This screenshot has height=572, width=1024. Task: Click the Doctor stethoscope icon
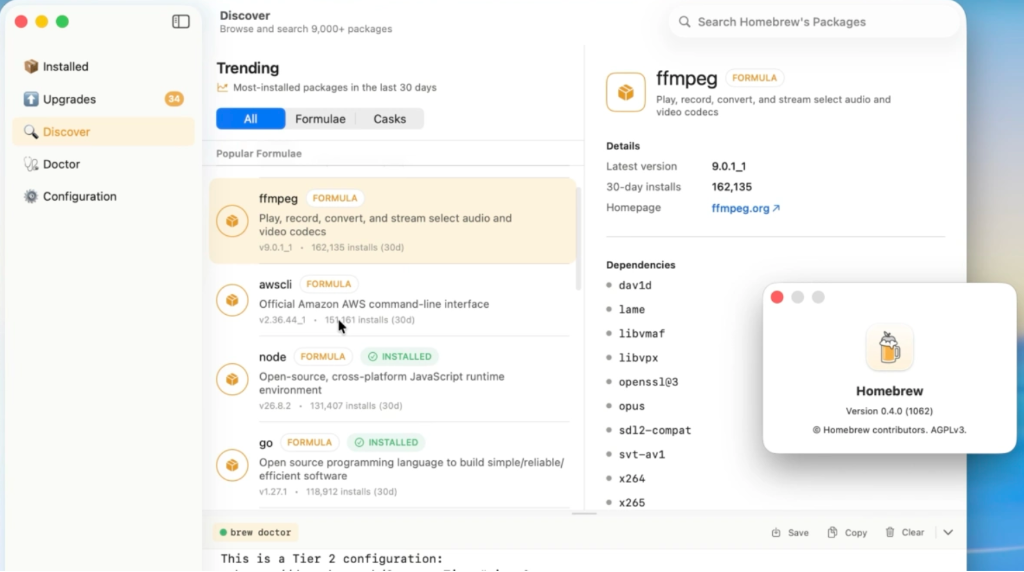click(x=31, y=164)
